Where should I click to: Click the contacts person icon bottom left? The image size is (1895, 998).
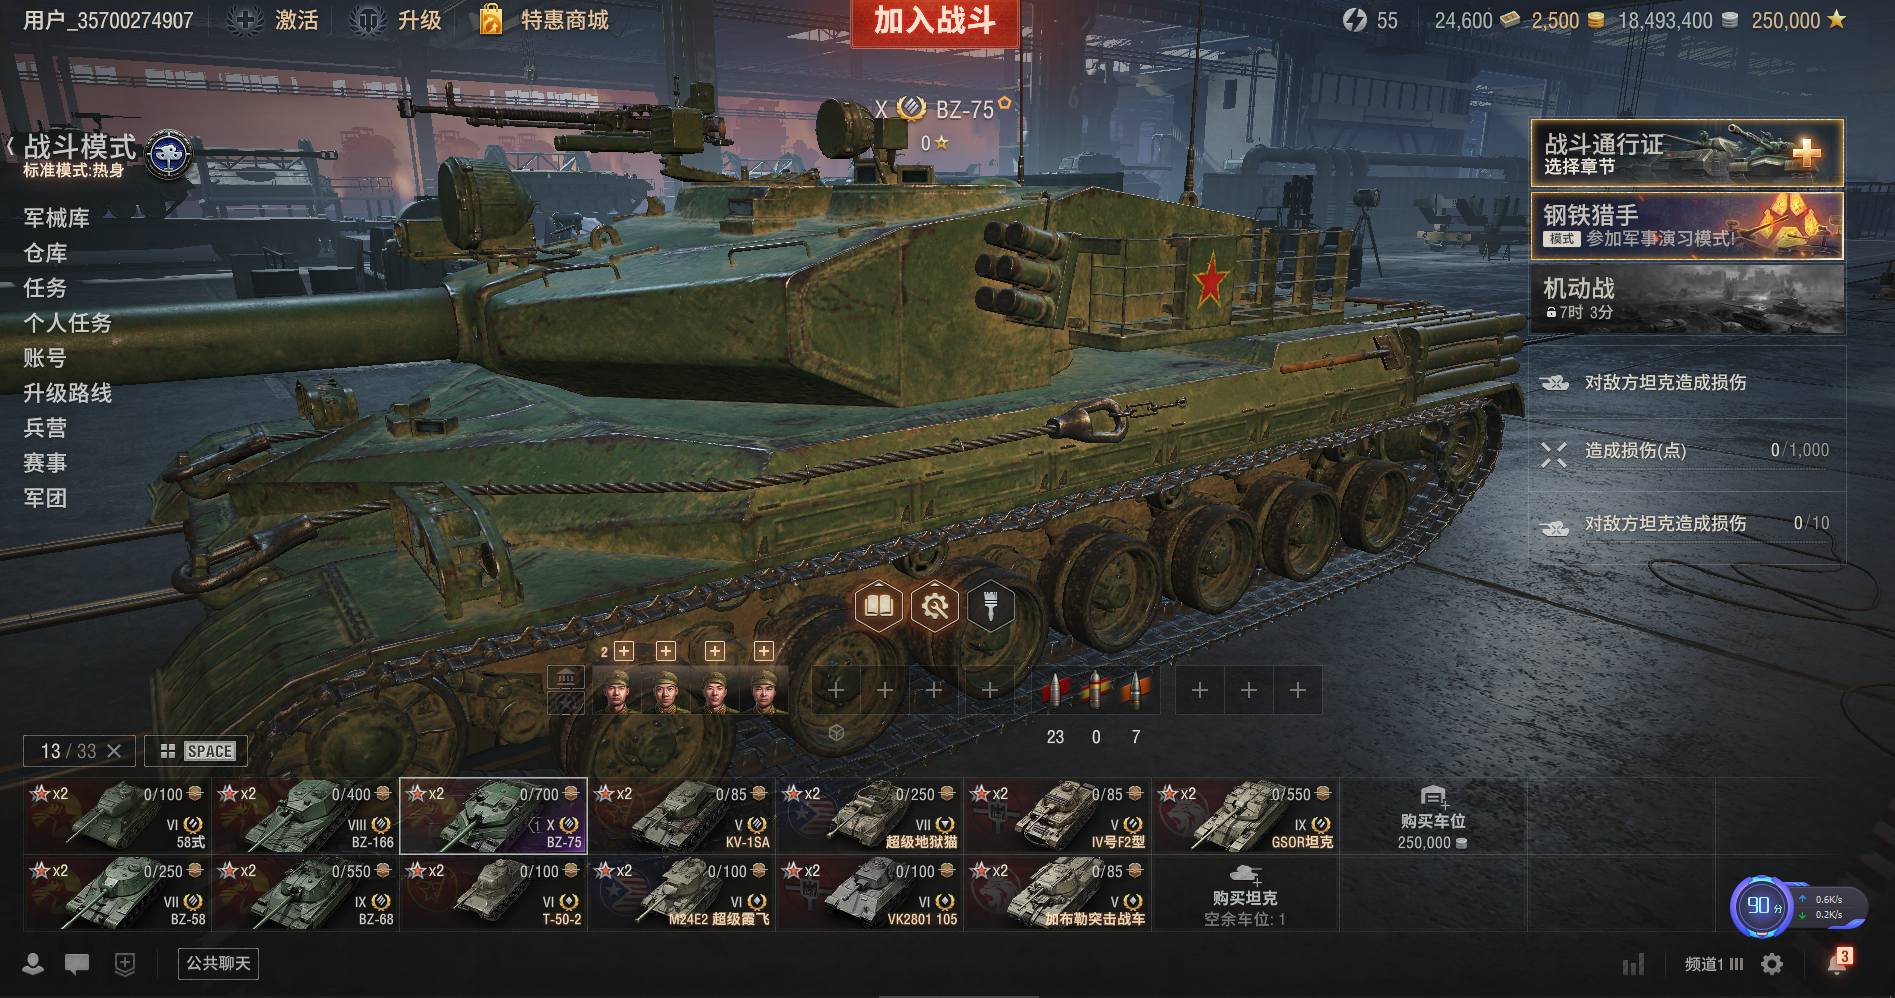[33, 964]
